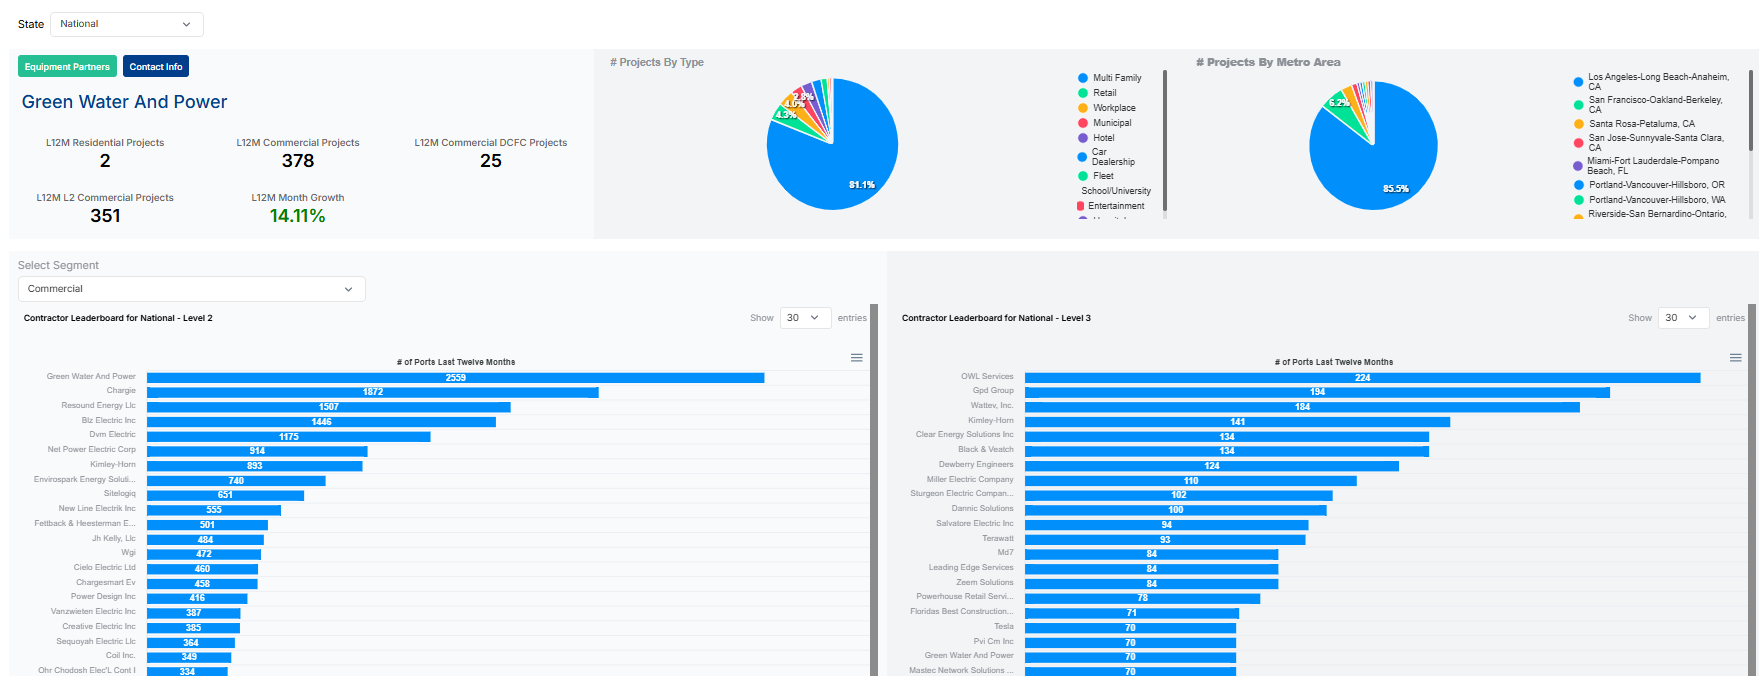Open the Level 2 chart hamburger menu
Viewport: 1759px width, 676px height.
[856, 358]
